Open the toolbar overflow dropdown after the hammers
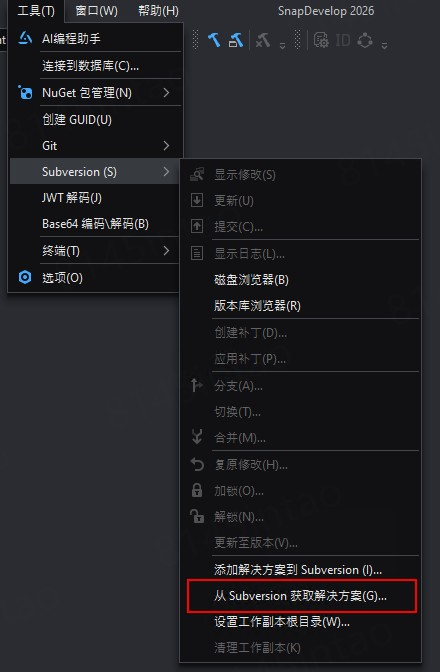This screenshot has width=440, height=672. tap(282, 45)
